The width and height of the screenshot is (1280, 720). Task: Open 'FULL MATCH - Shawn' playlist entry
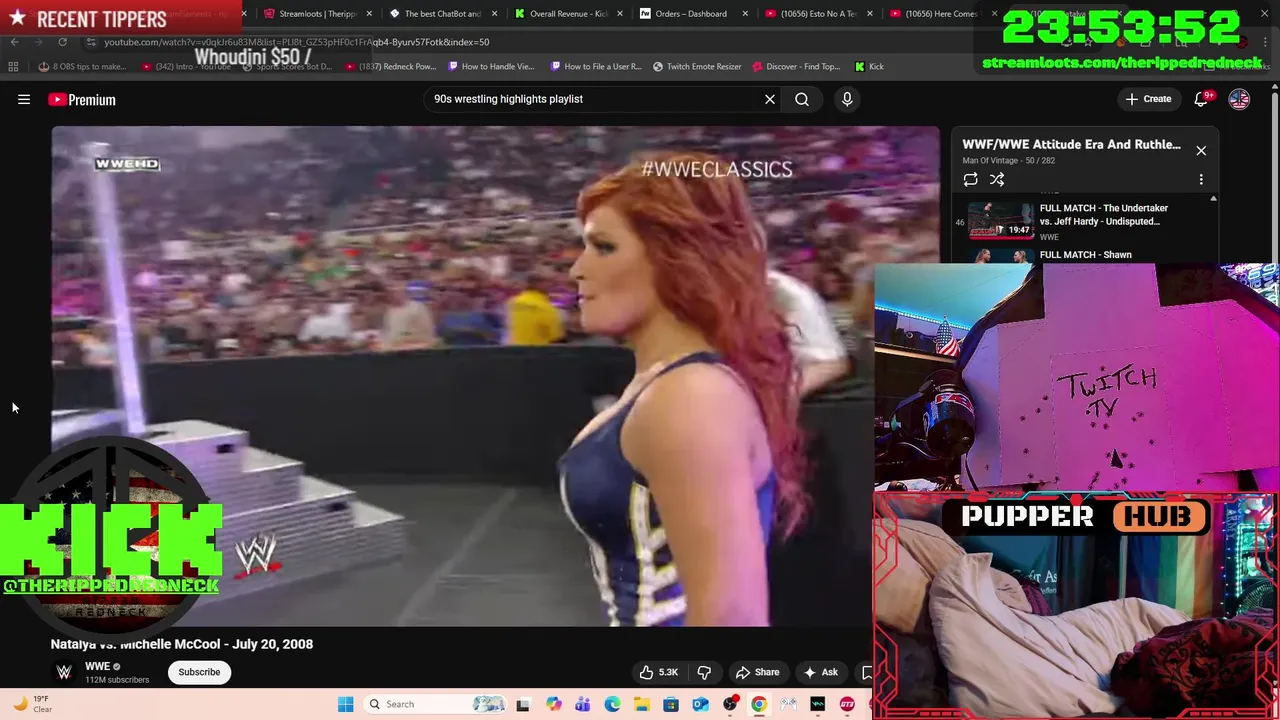(1085, 255)
